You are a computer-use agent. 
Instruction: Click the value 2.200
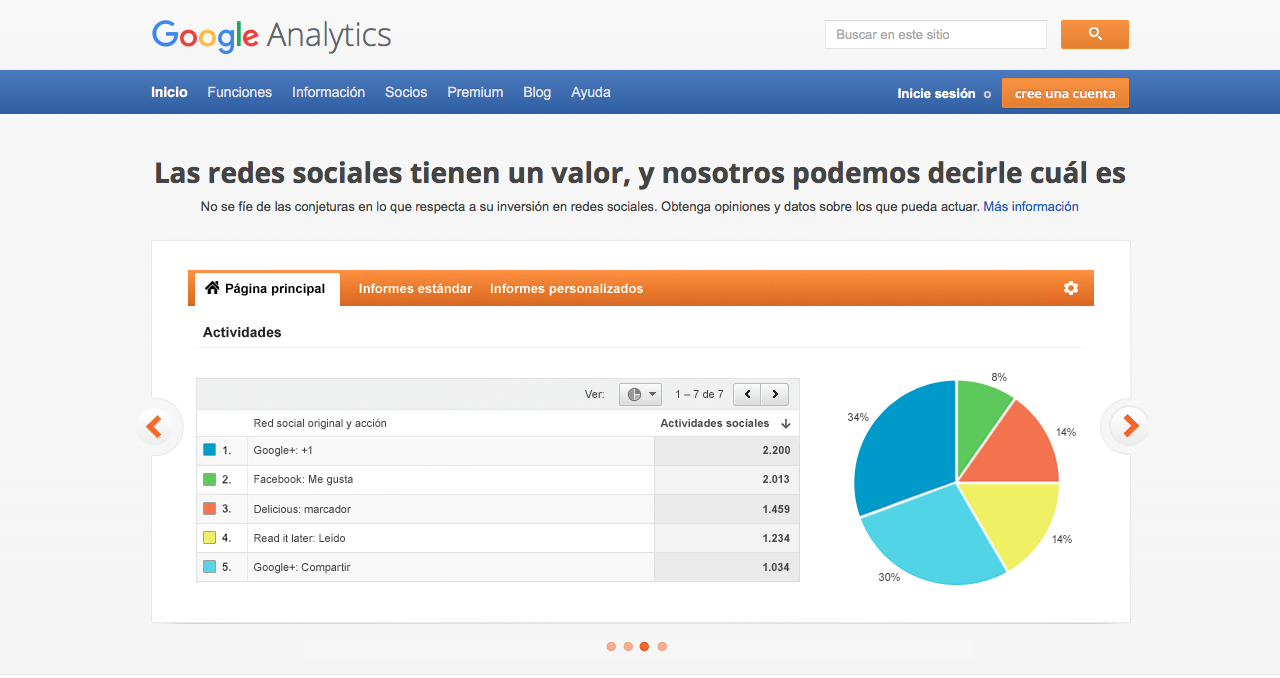point(776,451)
